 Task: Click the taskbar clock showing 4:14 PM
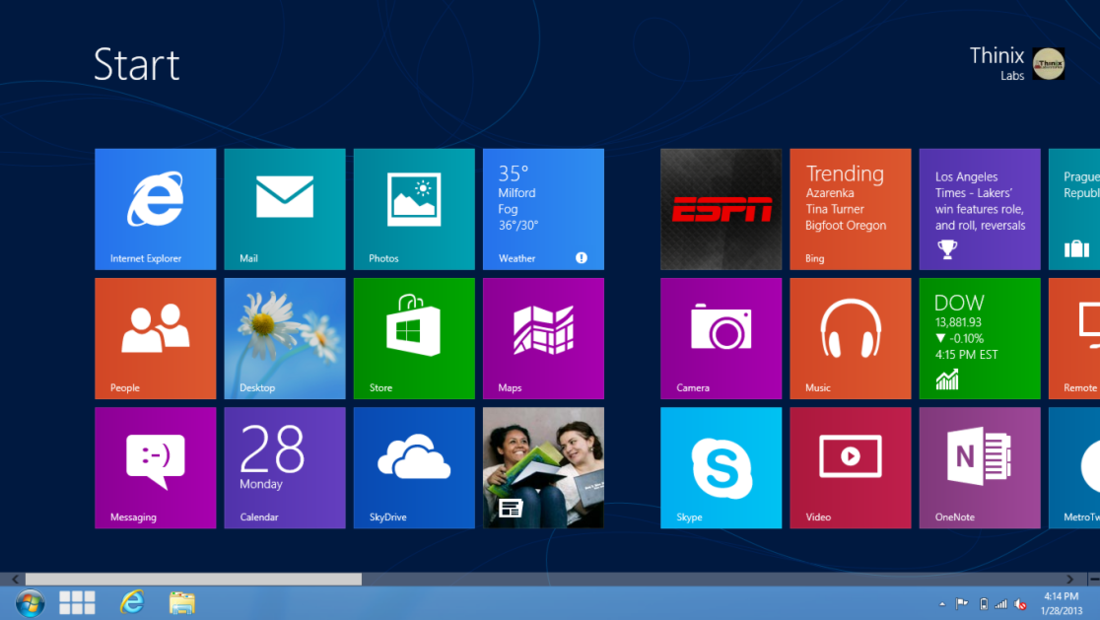pos(1061,603)
